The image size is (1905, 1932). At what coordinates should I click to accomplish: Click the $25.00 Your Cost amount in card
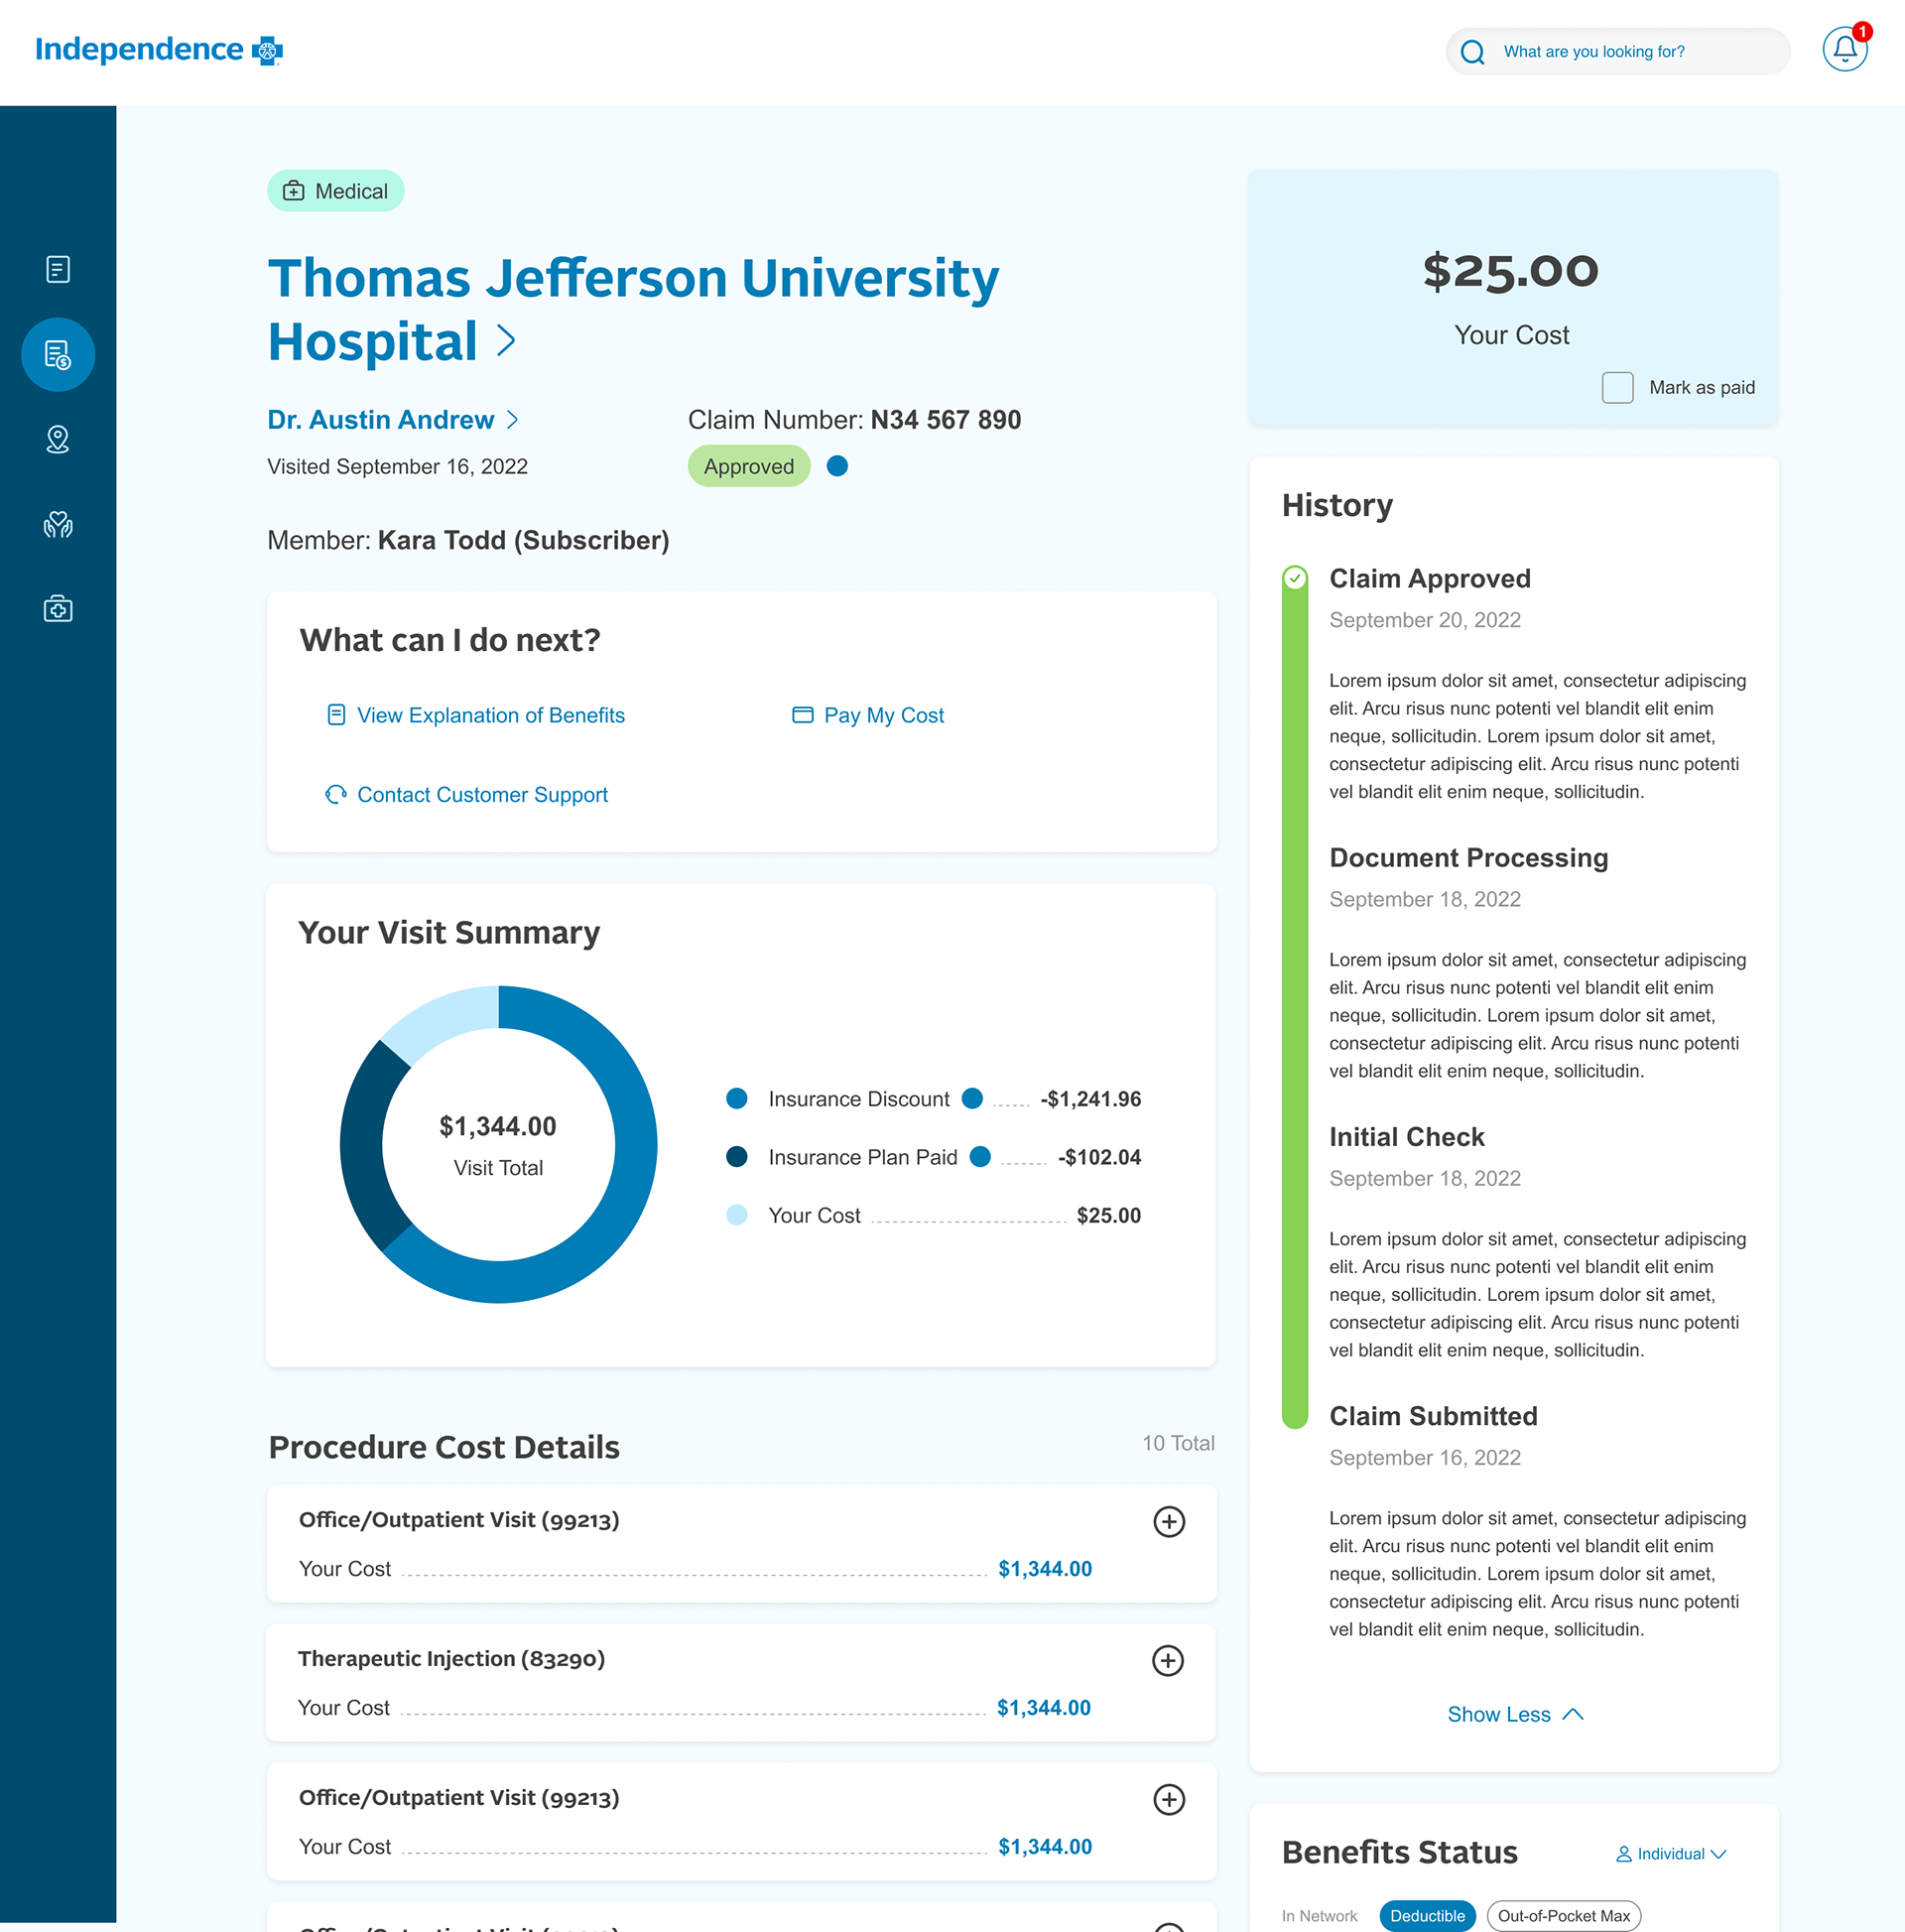[1511, 271]
